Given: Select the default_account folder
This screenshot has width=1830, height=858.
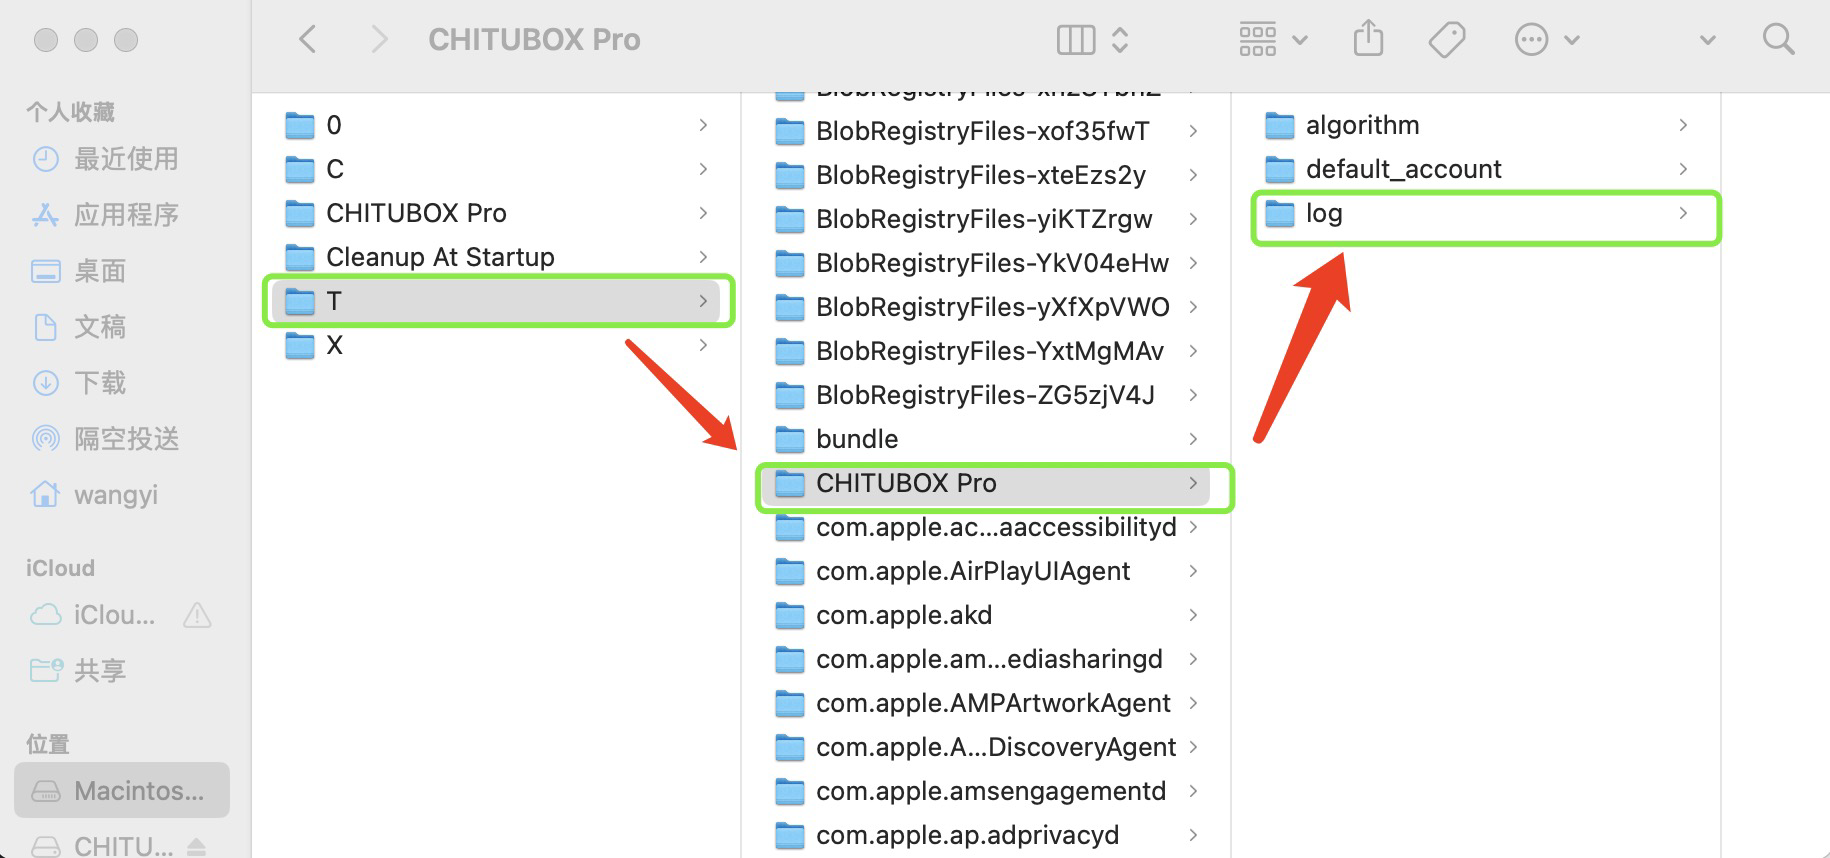Looking at the screenshot, I should coord(1478,169).
